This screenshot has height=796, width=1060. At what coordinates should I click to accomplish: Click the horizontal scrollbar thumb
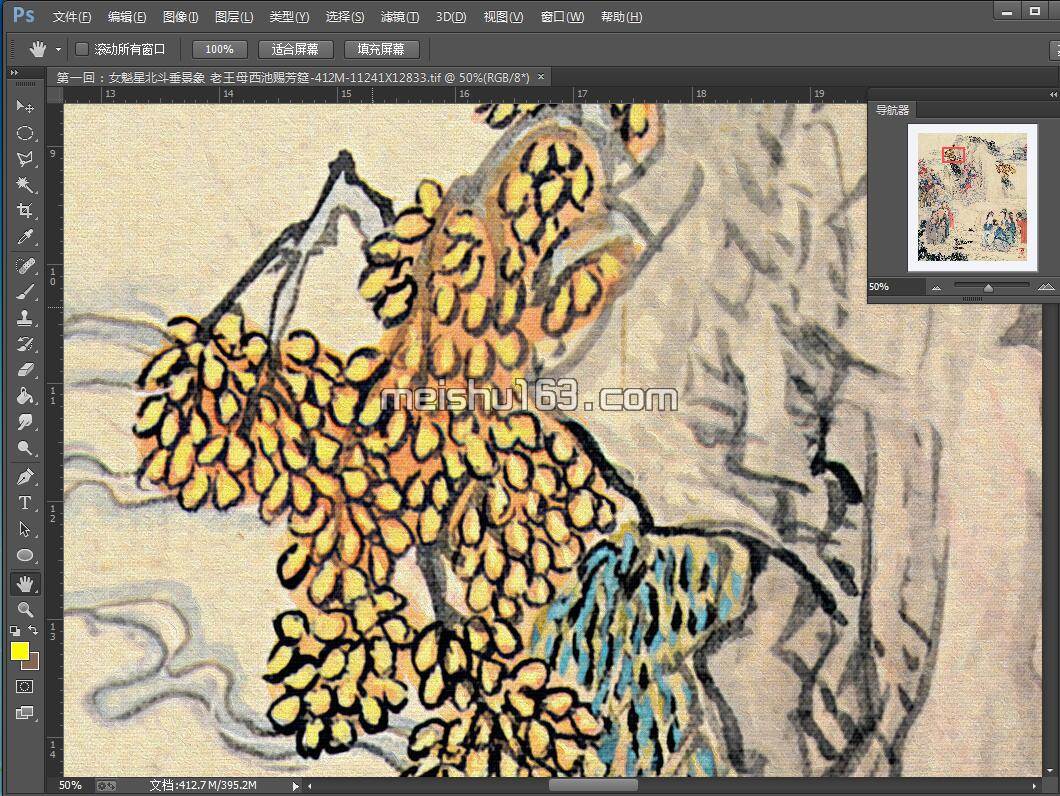pyautogui.click(x=593, y=786)
